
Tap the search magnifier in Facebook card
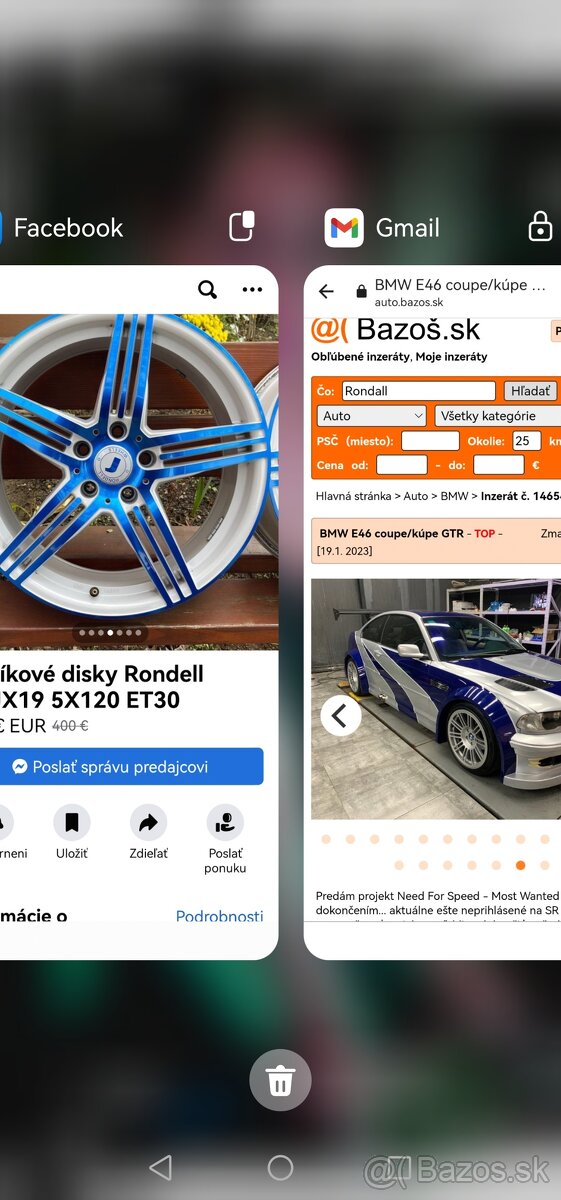[x=207, y=290]
